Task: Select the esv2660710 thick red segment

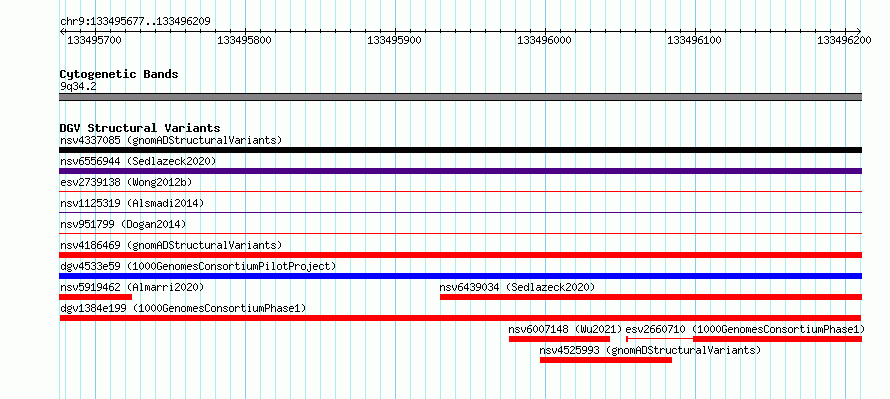Action: tap(777, 339)
